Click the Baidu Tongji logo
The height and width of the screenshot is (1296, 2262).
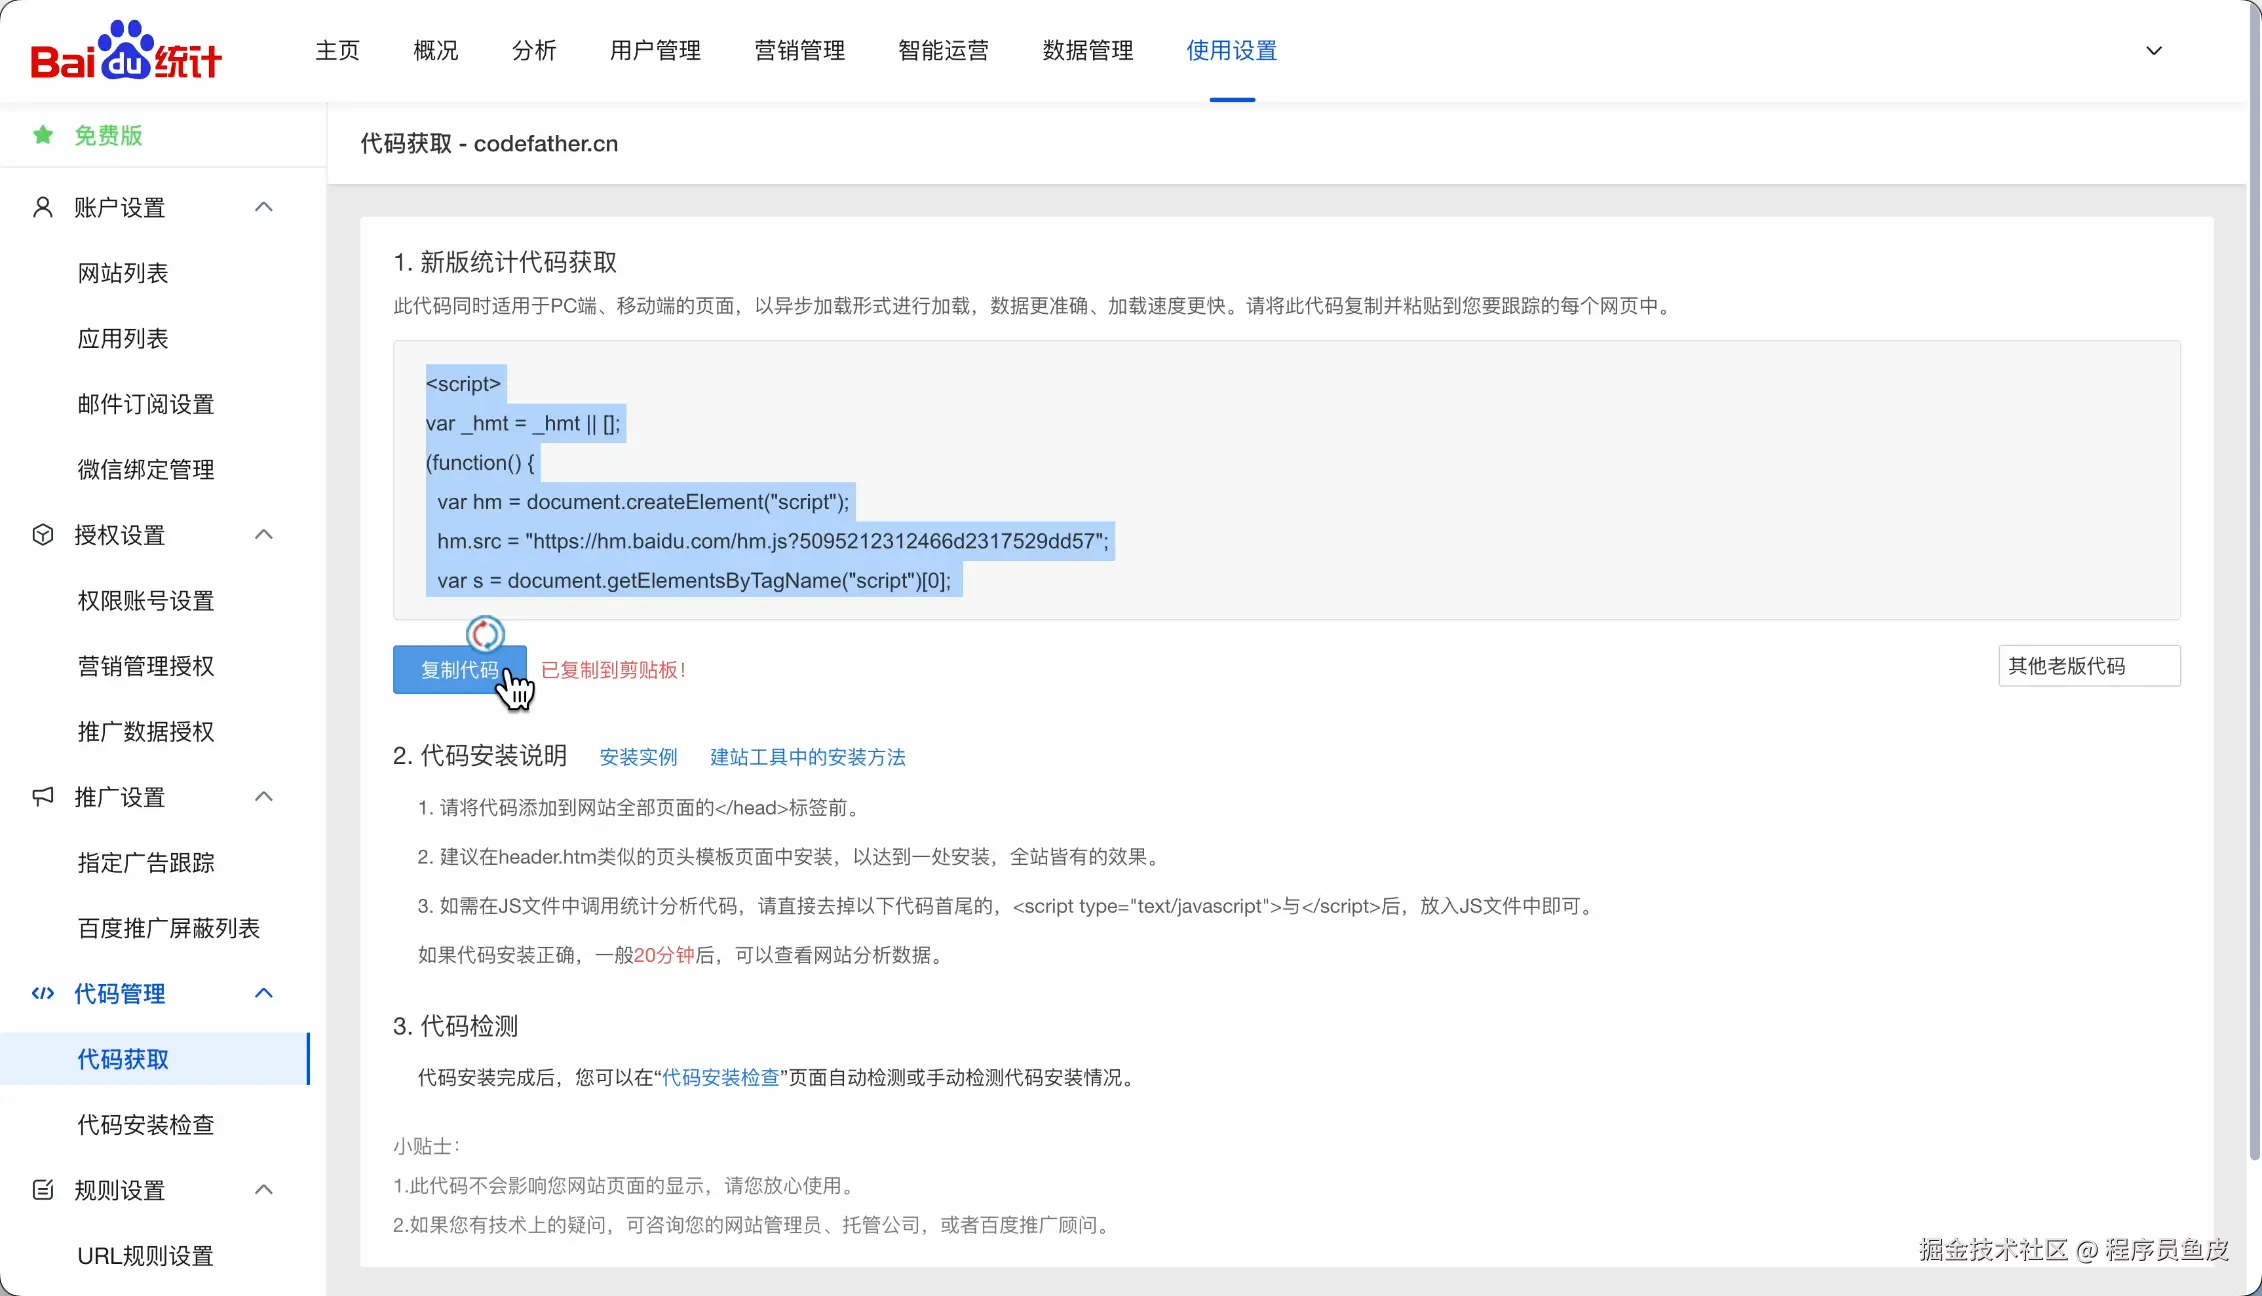click(126, 51)
